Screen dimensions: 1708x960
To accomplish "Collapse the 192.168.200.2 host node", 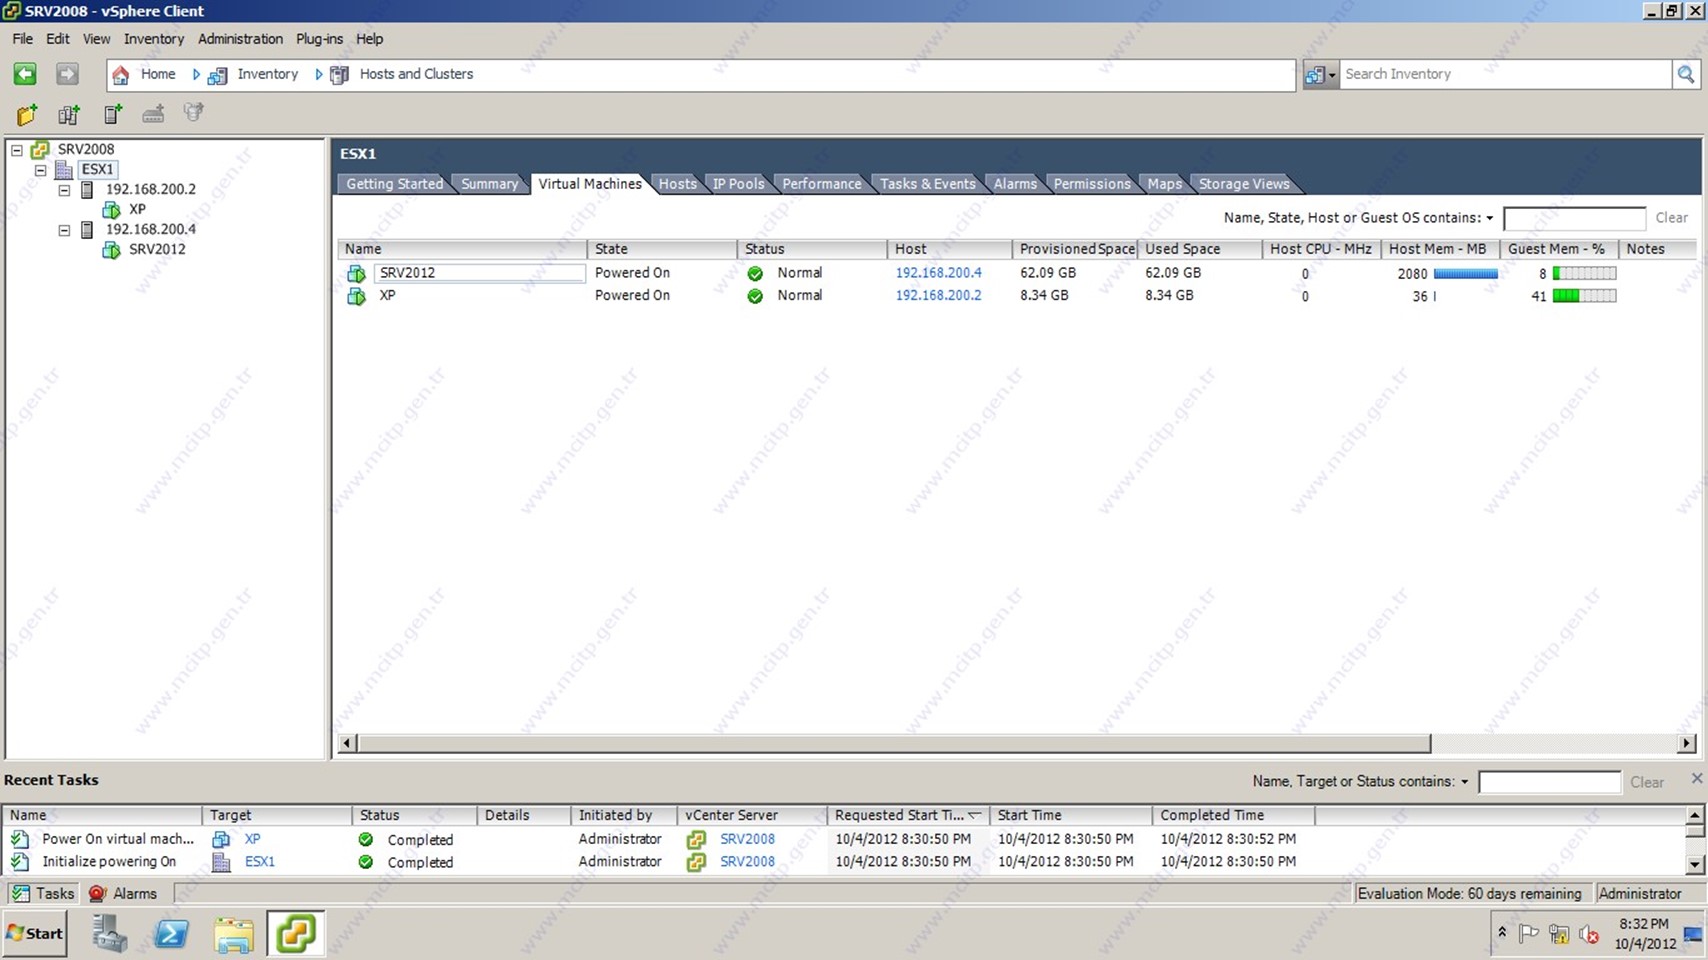I will 64,190.
